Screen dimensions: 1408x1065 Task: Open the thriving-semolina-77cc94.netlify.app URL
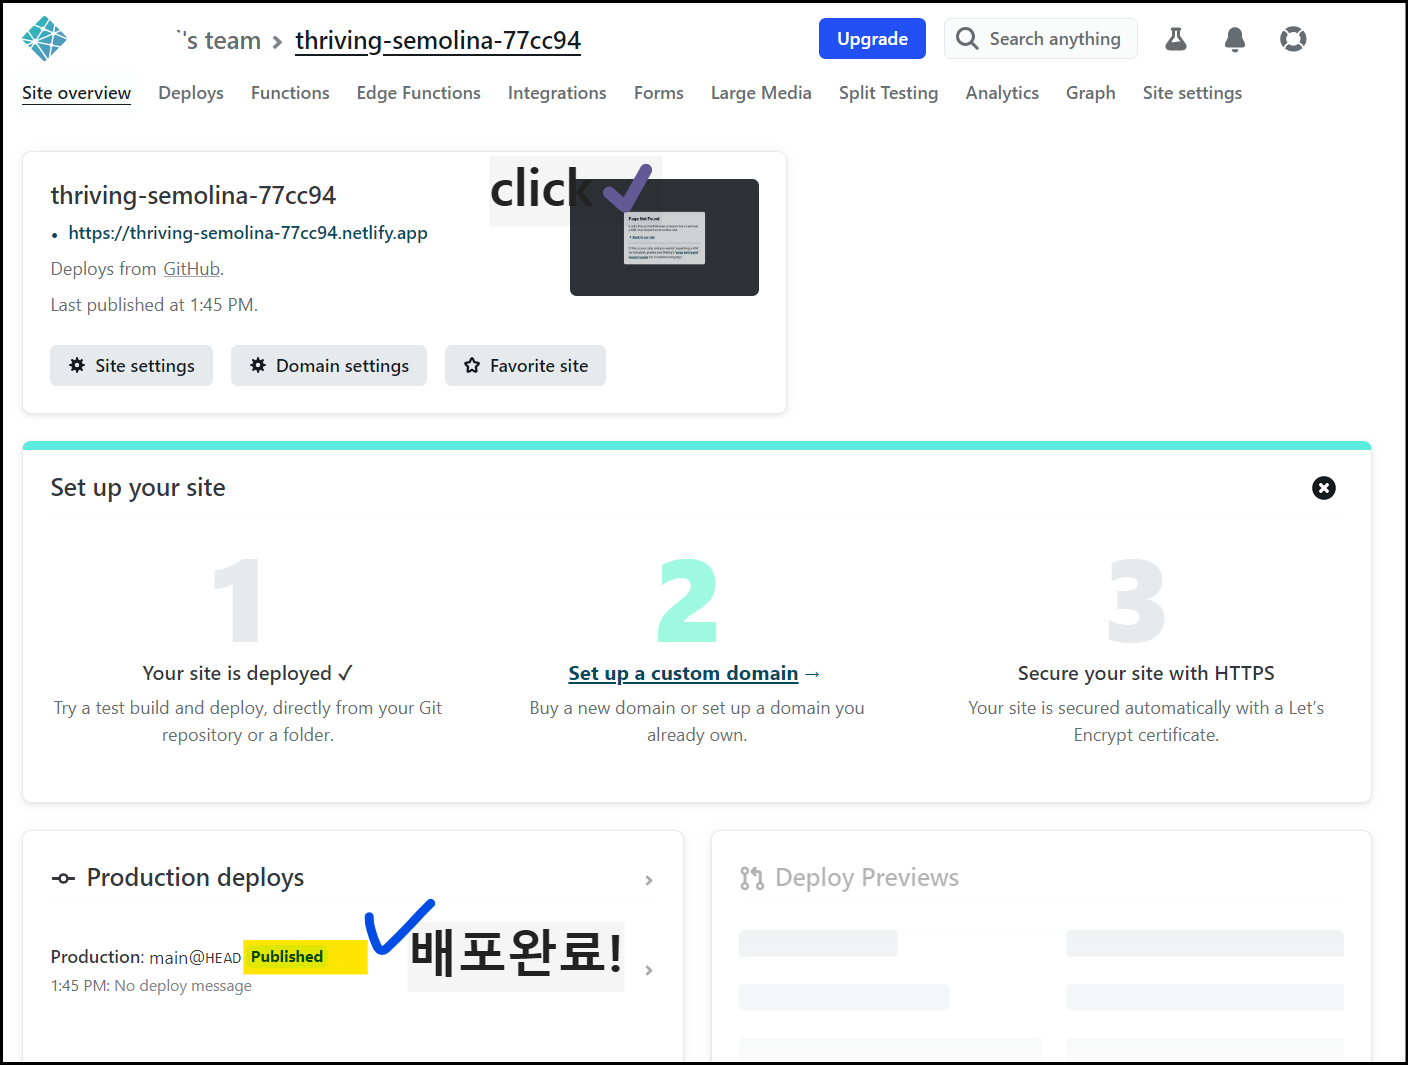pyautogui.click(x=248, y=233)
